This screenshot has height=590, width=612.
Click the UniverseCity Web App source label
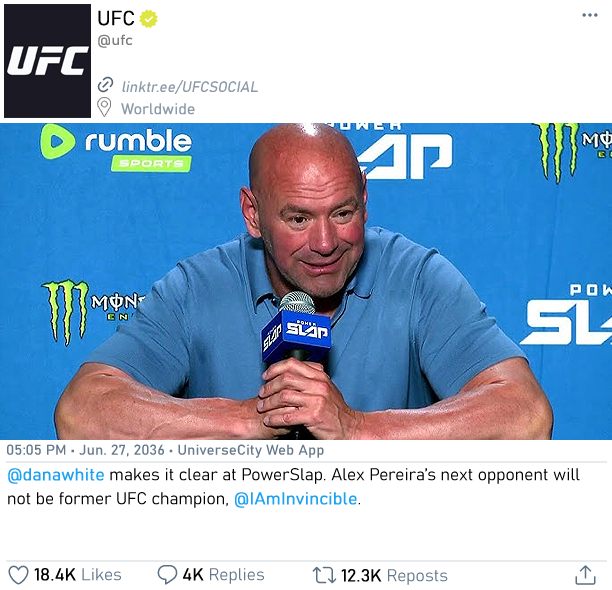pos(251,450)
